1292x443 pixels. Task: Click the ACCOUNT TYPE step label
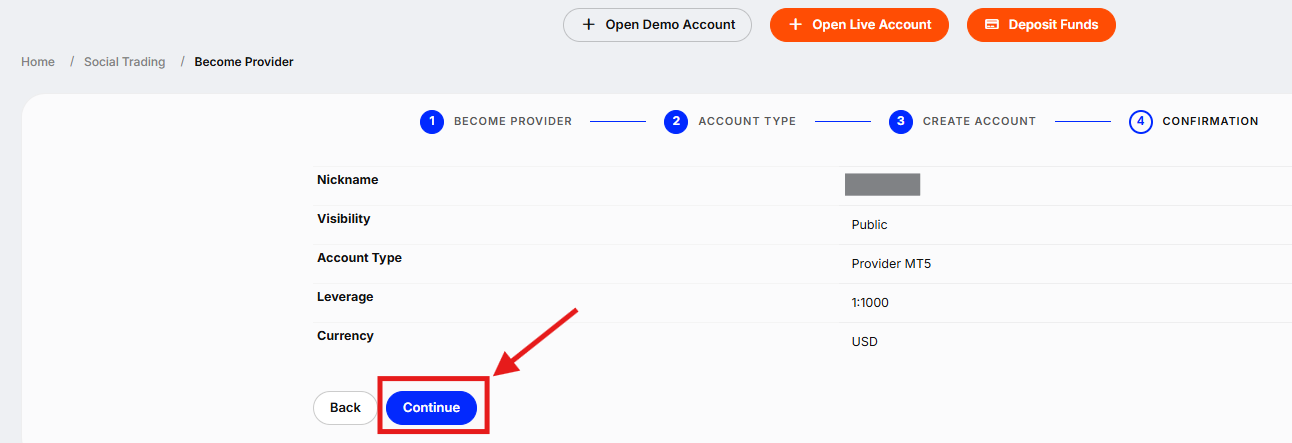tap(747, 122)
